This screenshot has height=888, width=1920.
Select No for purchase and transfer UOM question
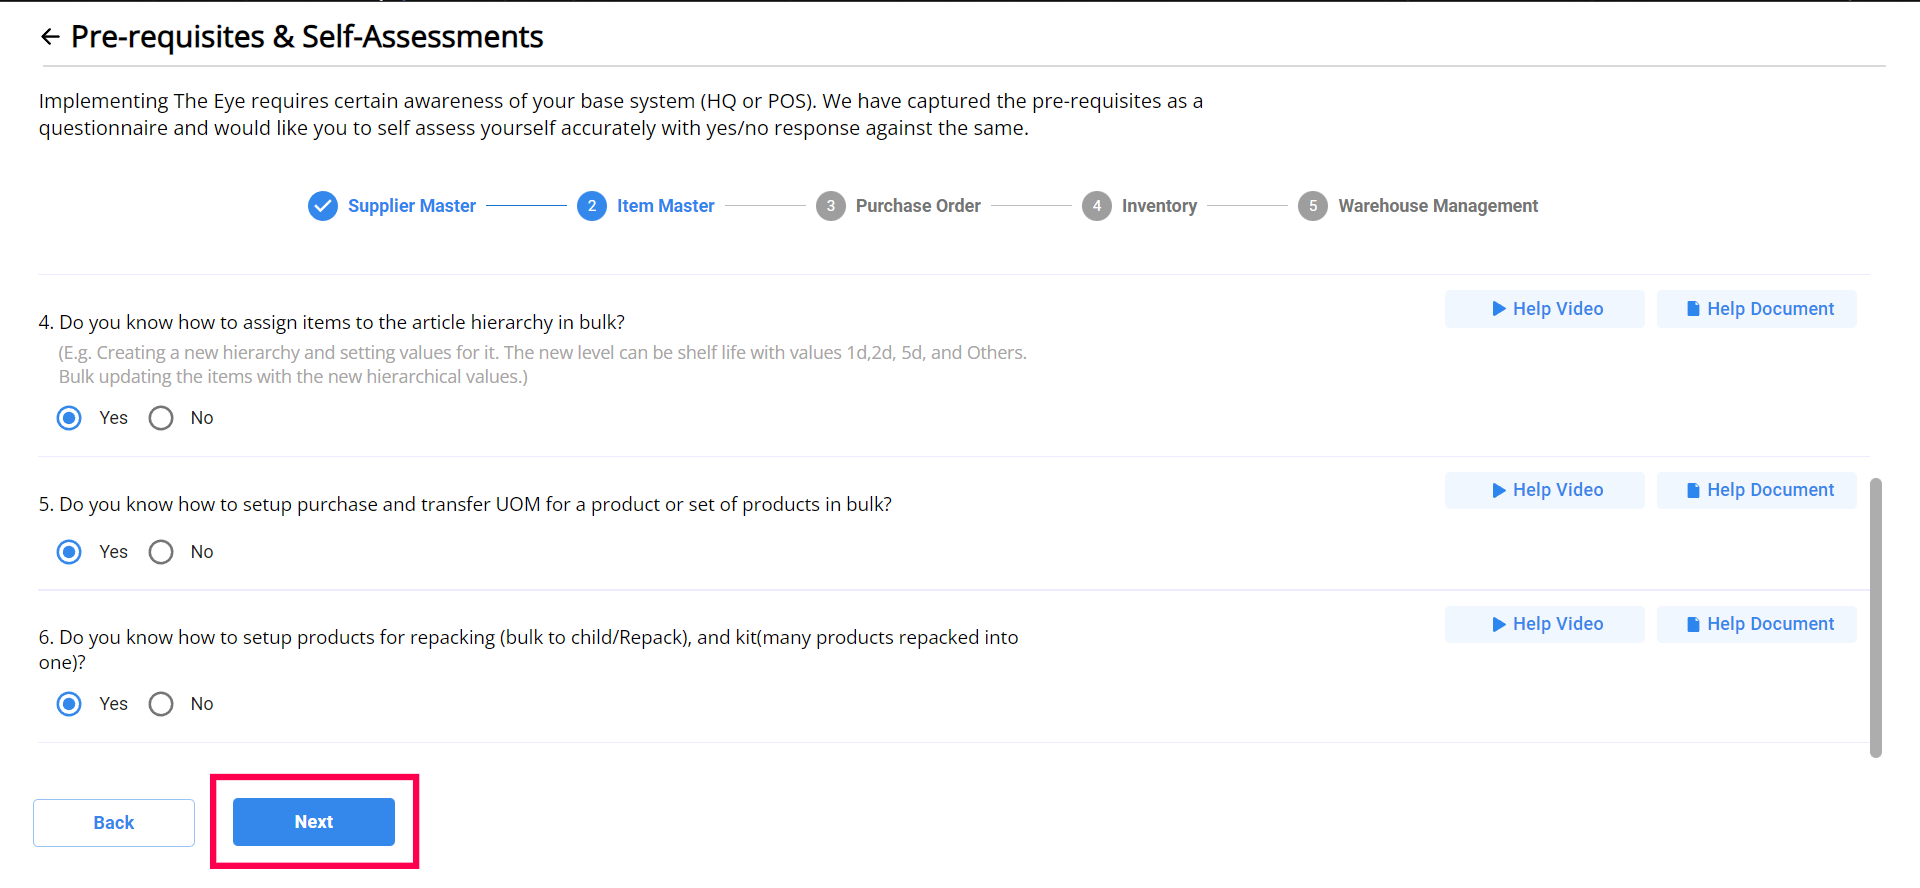coord(161,552)
